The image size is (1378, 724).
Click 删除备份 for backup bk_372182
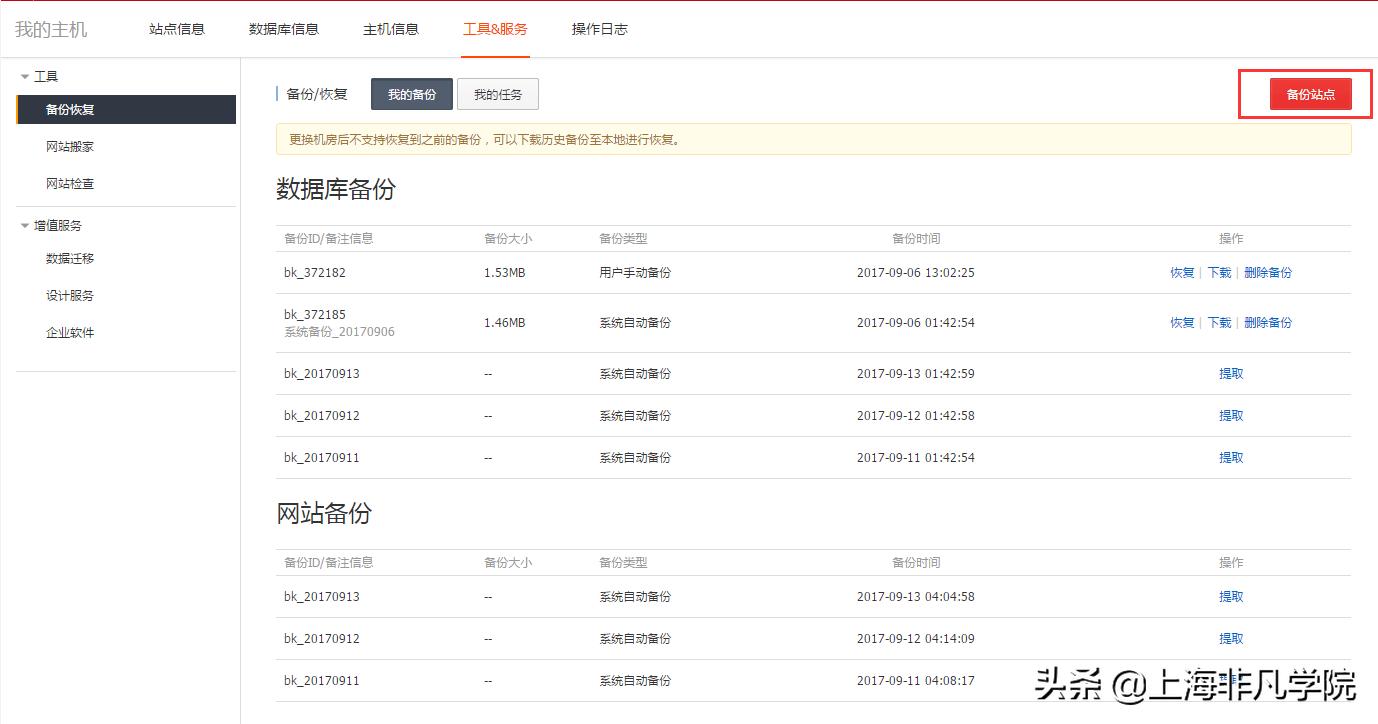tap(1268, 271)
